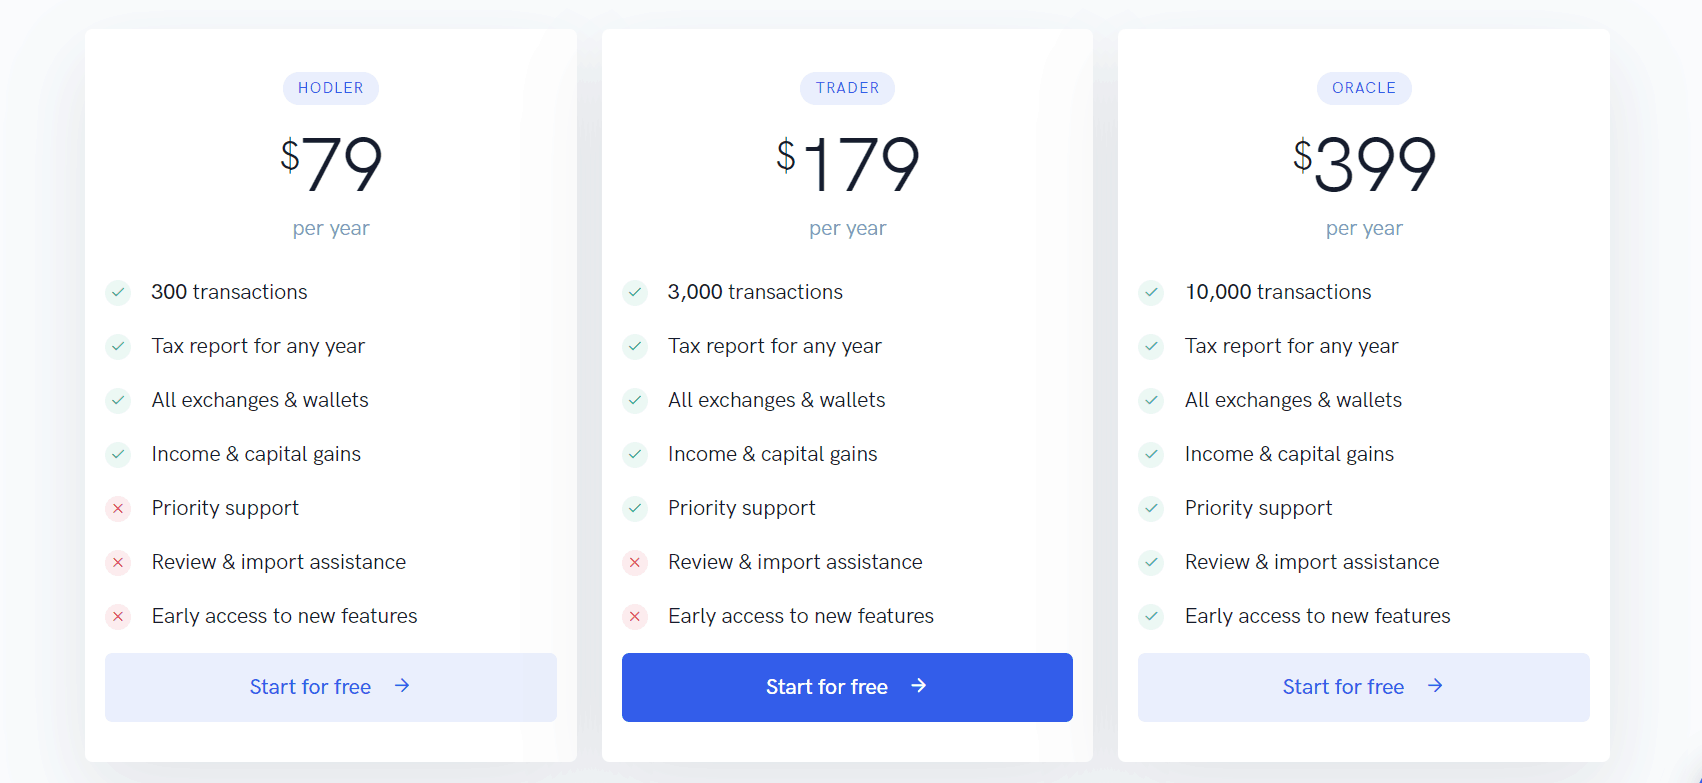Click the arrow icon in Hodler Start for free
The height and width of the screenshot is (783, 1702).
coord(402,686)
